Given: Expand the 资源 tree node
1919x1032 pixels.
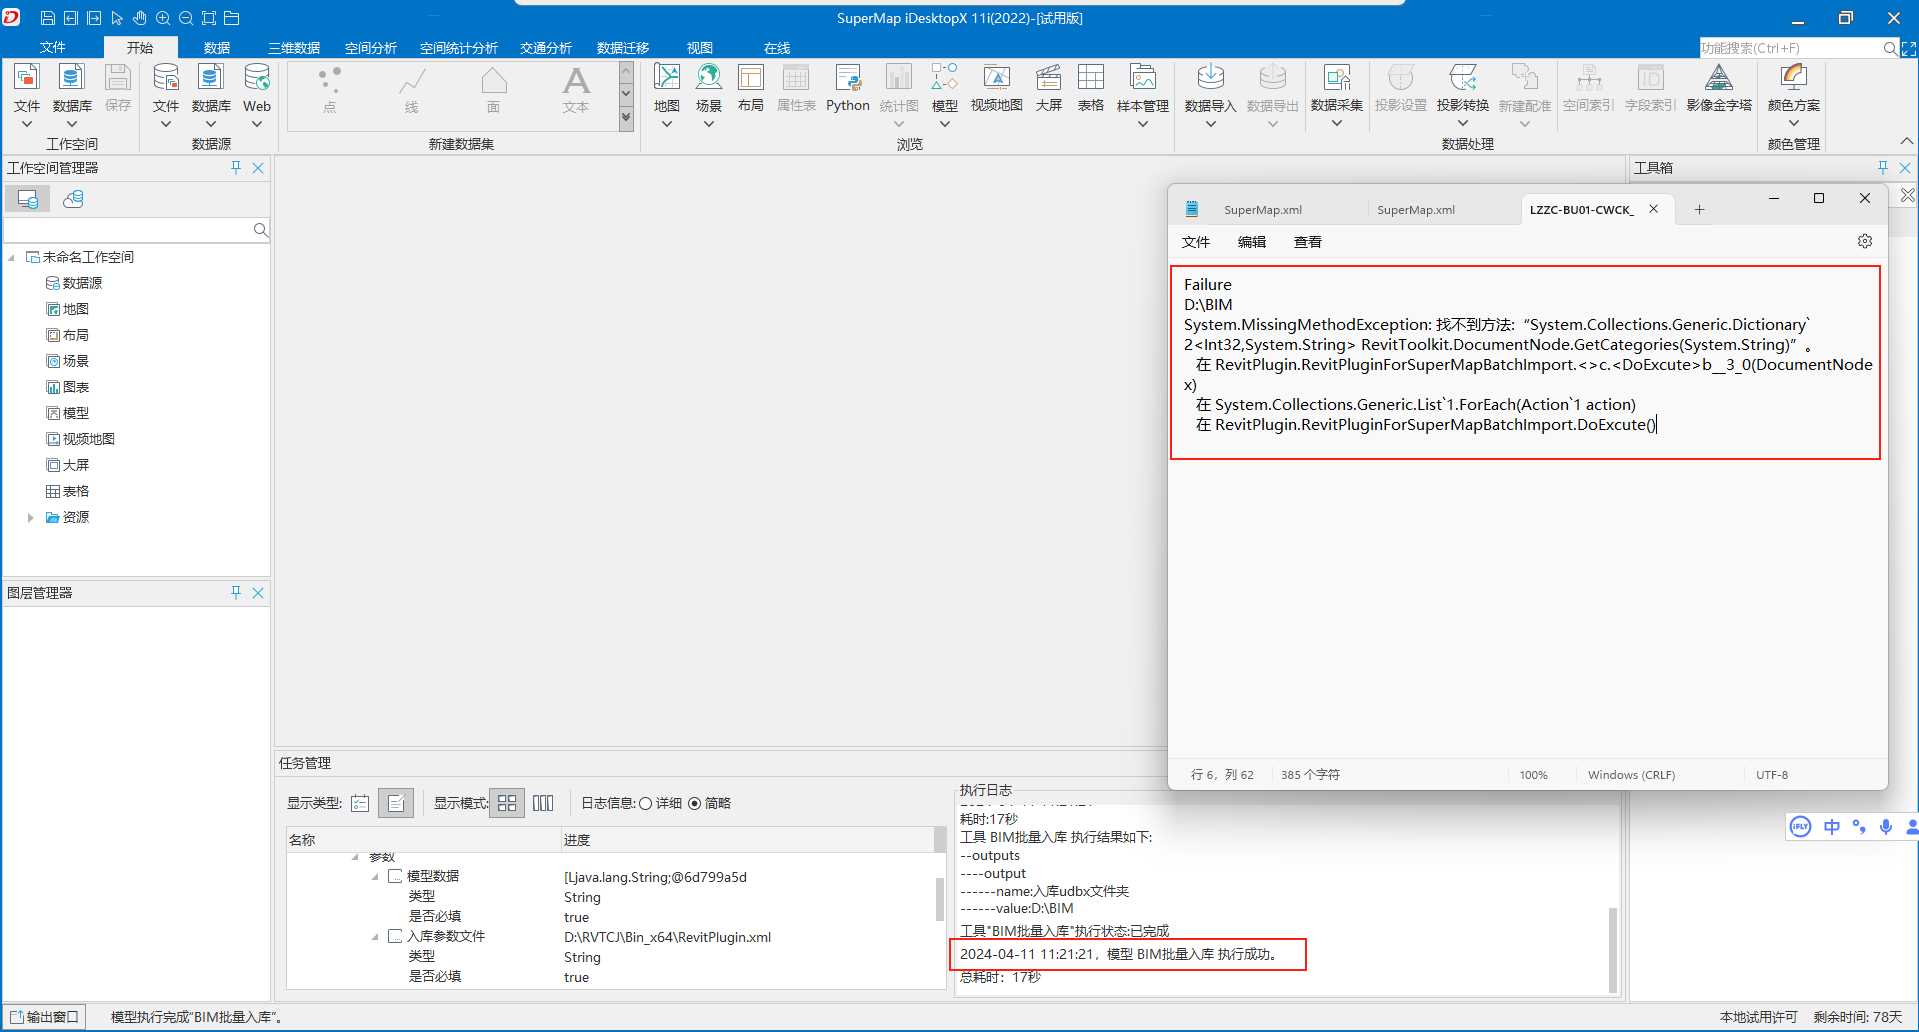Looking at the screenshot, I should pyautogui.click(x=31, y=517).
